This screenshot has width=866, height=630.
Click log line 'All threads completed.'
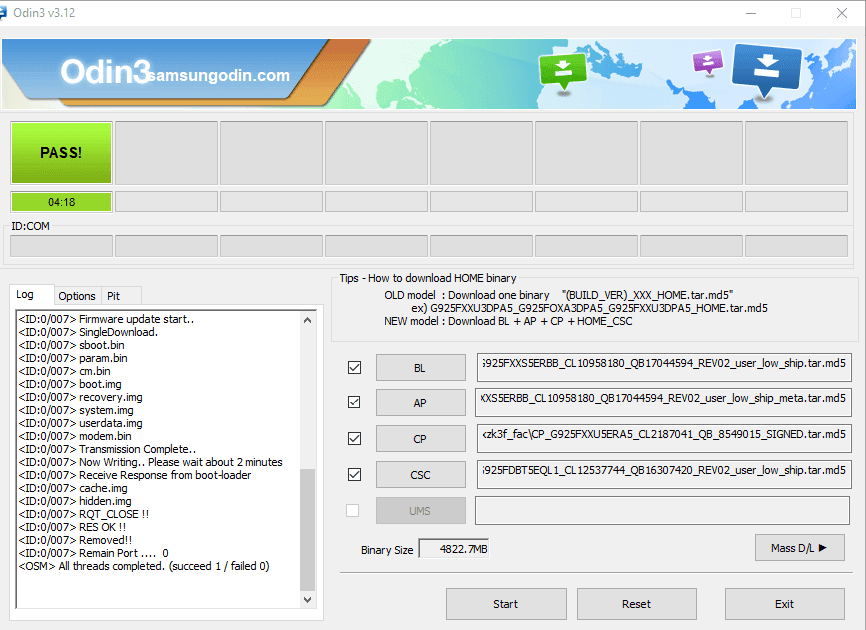144,566
